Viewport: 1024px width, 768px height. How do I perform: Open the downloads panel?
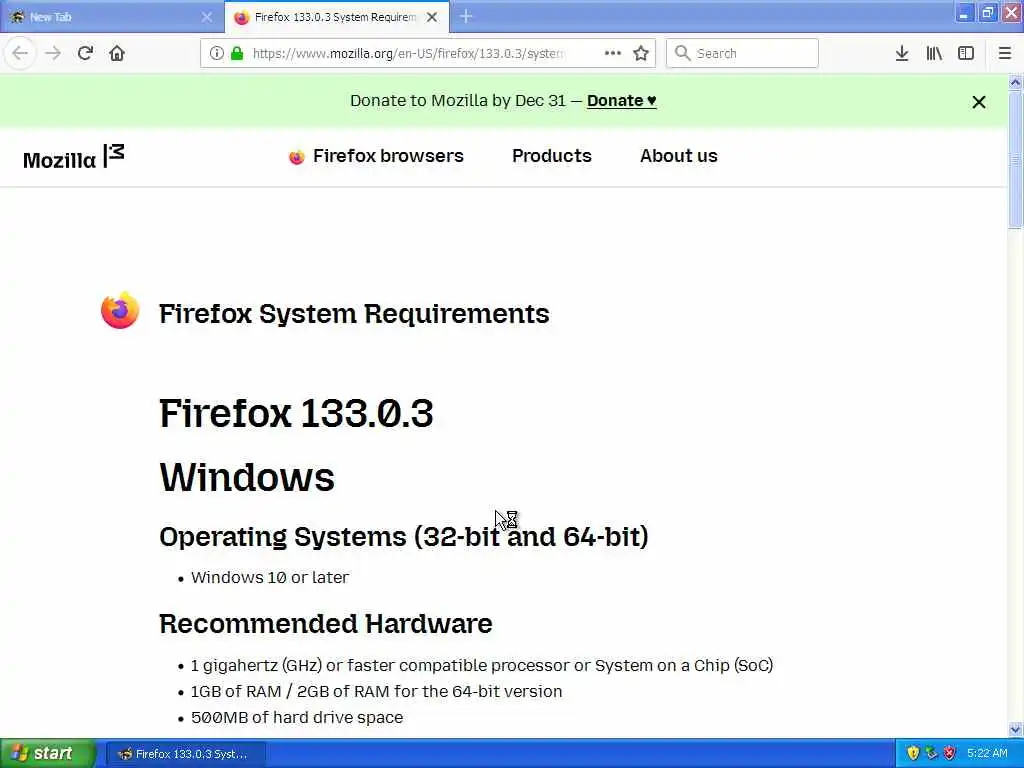pos(902,53)
